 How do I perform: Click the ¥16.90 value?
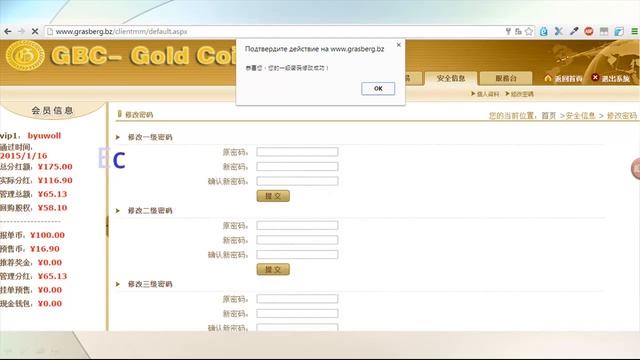coord(44,249)
